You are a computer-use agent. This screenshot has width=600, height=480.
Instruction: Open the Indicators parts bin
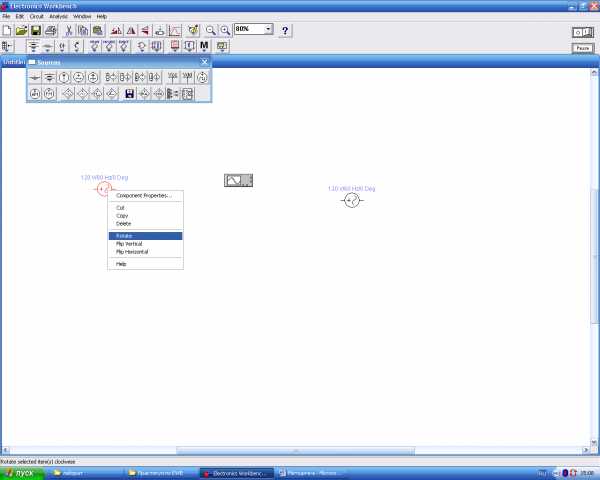pyautogui.click(x=175, y=46)
